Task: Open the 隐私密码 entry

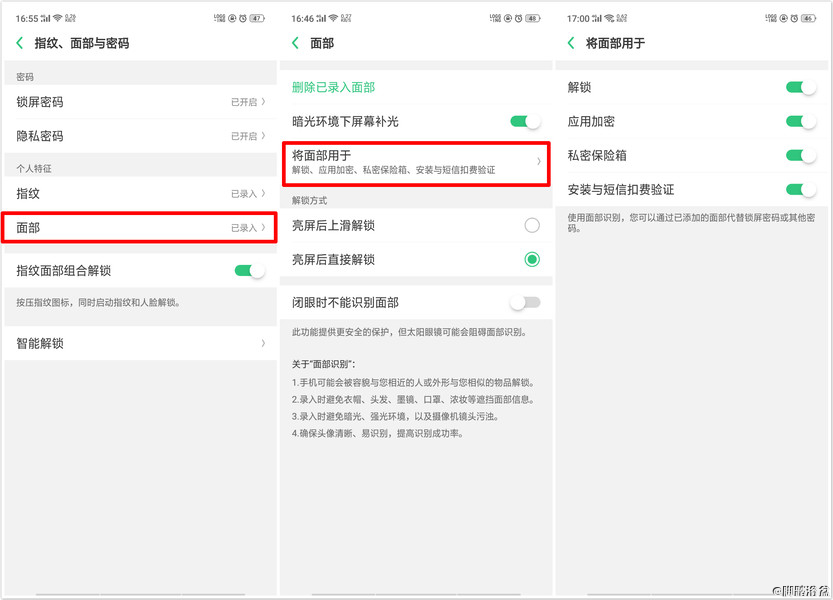Action: coord(140,136)
